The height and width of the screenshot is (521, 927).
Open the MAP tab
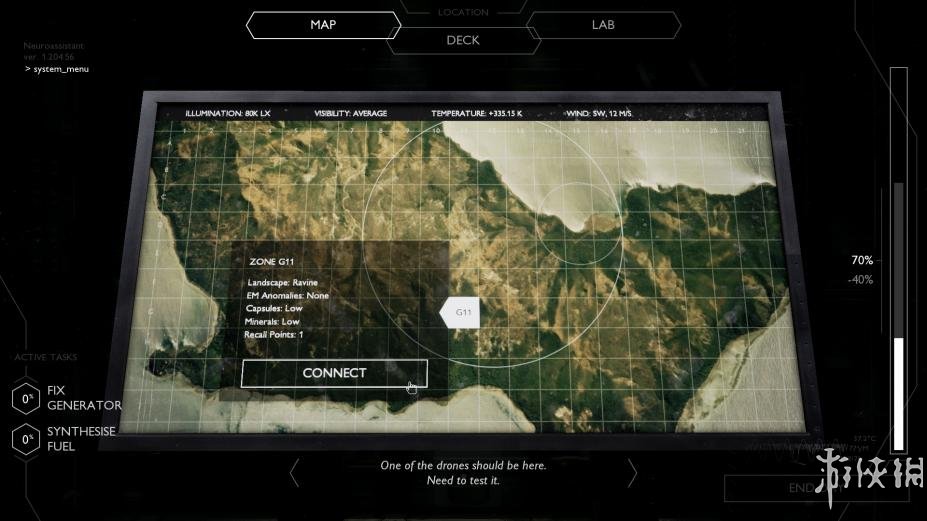(x=323, y=25)
